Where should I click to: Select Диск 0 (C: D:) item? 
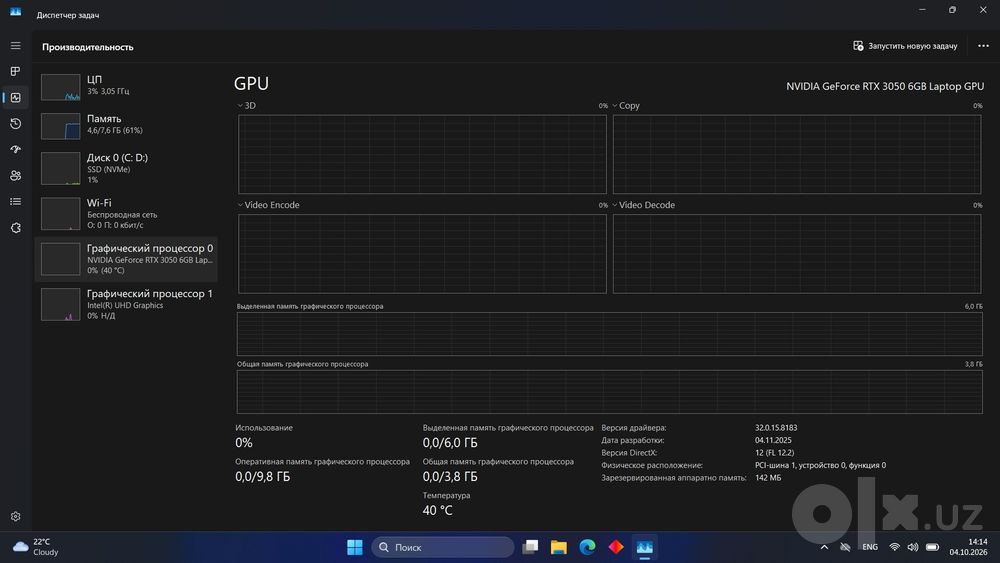pos(126,168)
